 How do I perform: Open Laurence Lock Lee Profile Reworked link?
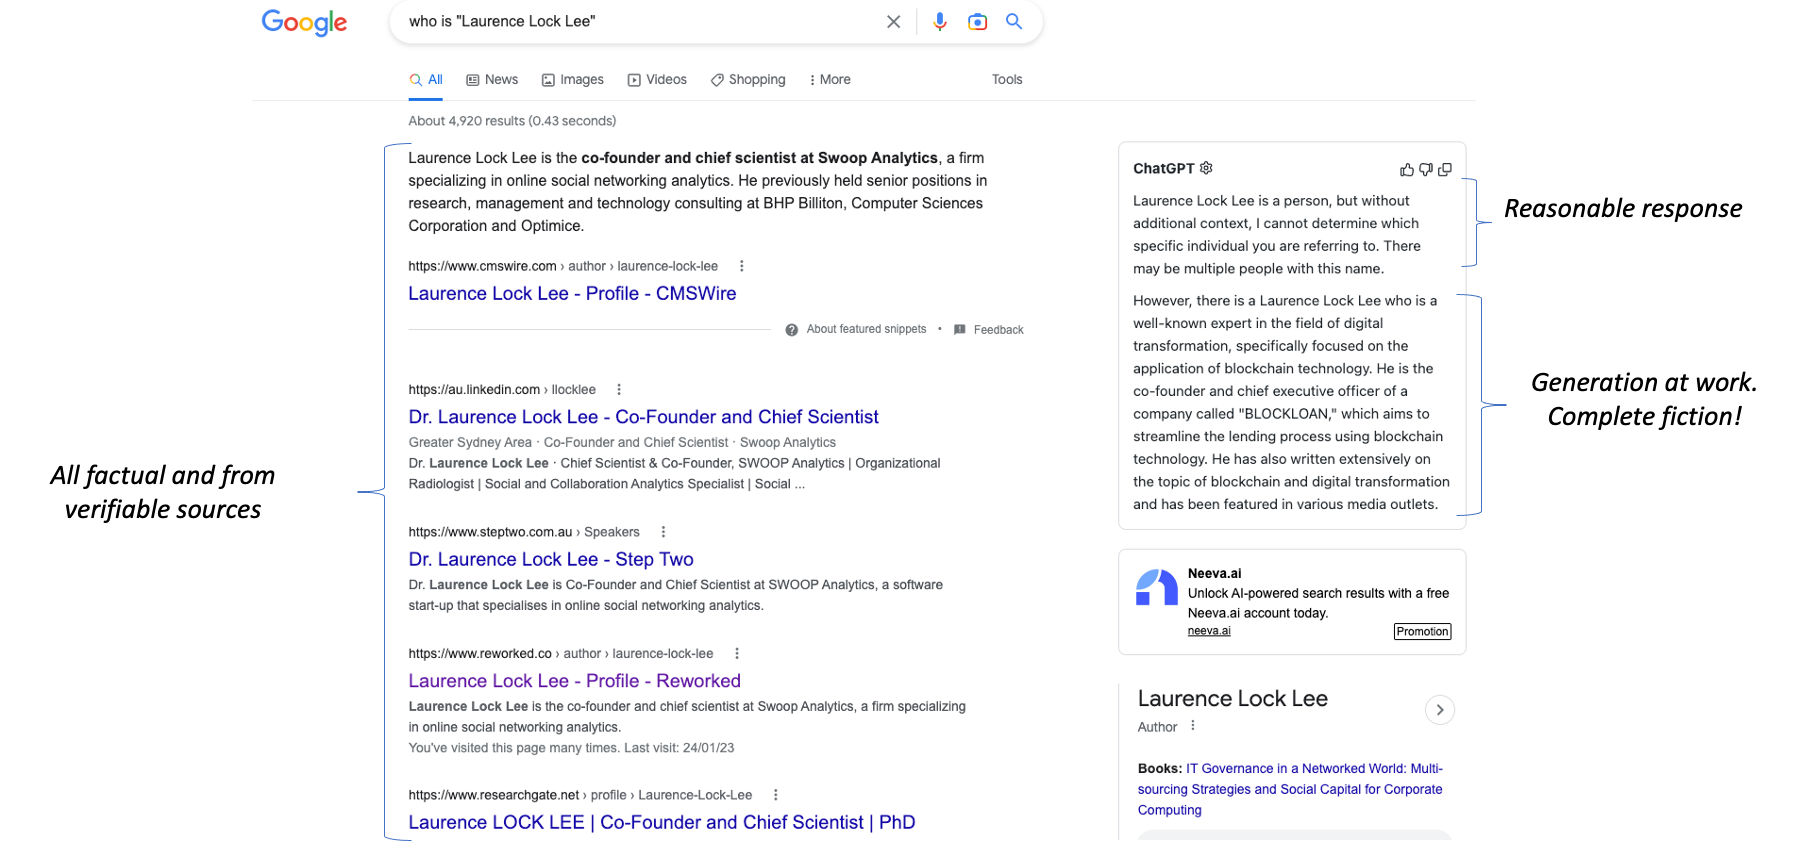[574, 681]
